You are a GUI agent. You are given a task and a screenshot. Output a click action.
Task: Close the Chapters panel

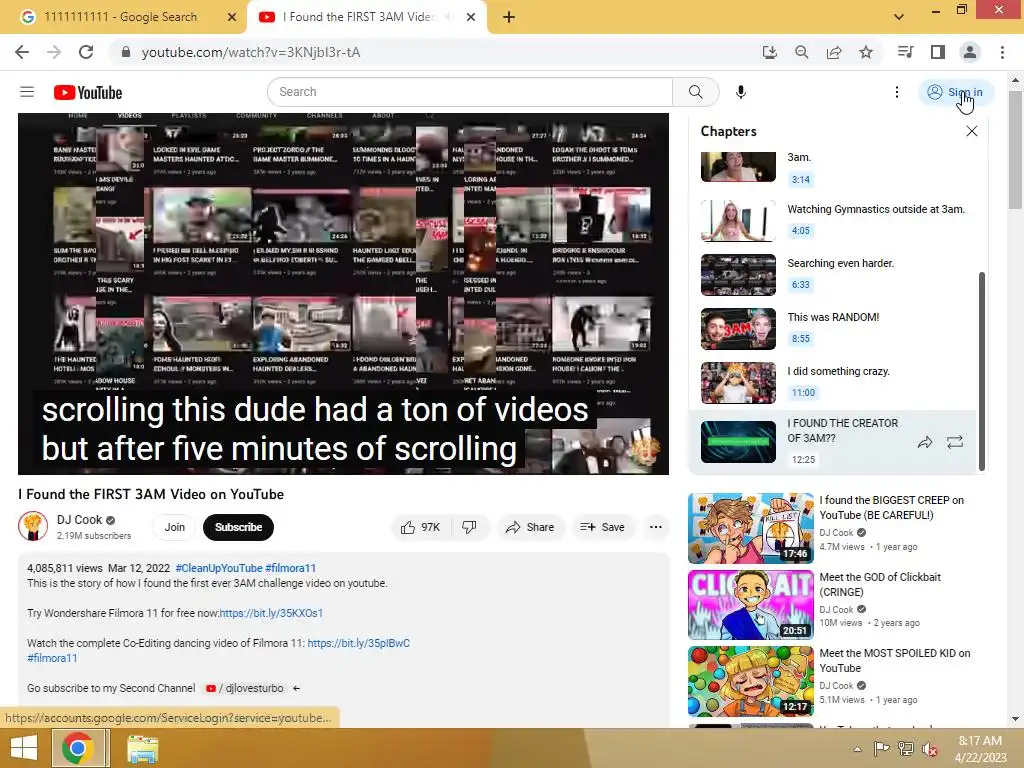(x=972, y=131)
